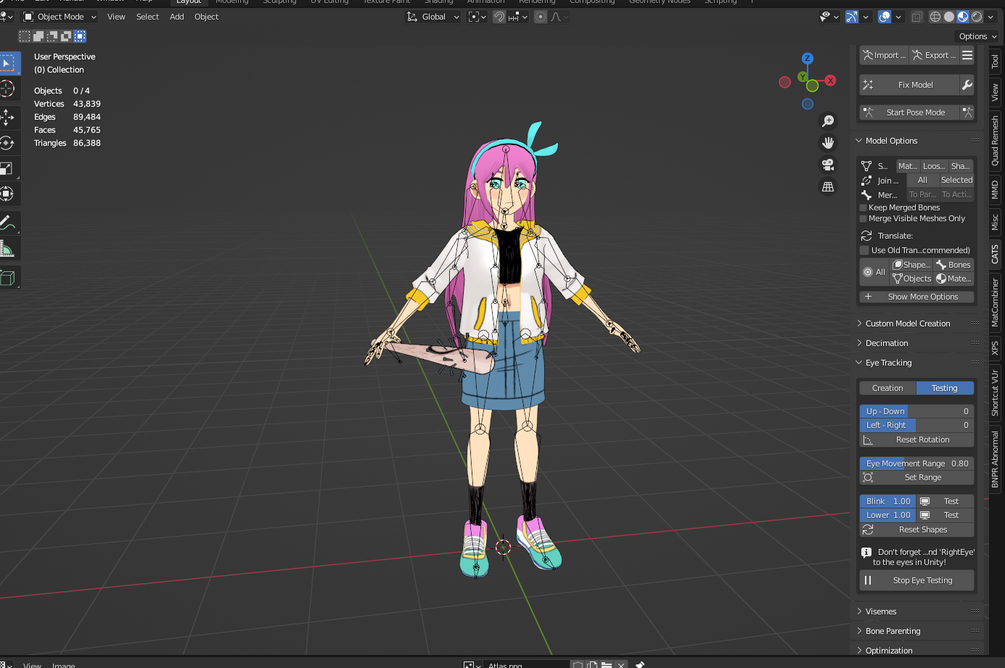Image resolution: width=1005 pixels, height=668 pixels.
Task: Choose the Extend selection mode icon
Action: (38, 37)
